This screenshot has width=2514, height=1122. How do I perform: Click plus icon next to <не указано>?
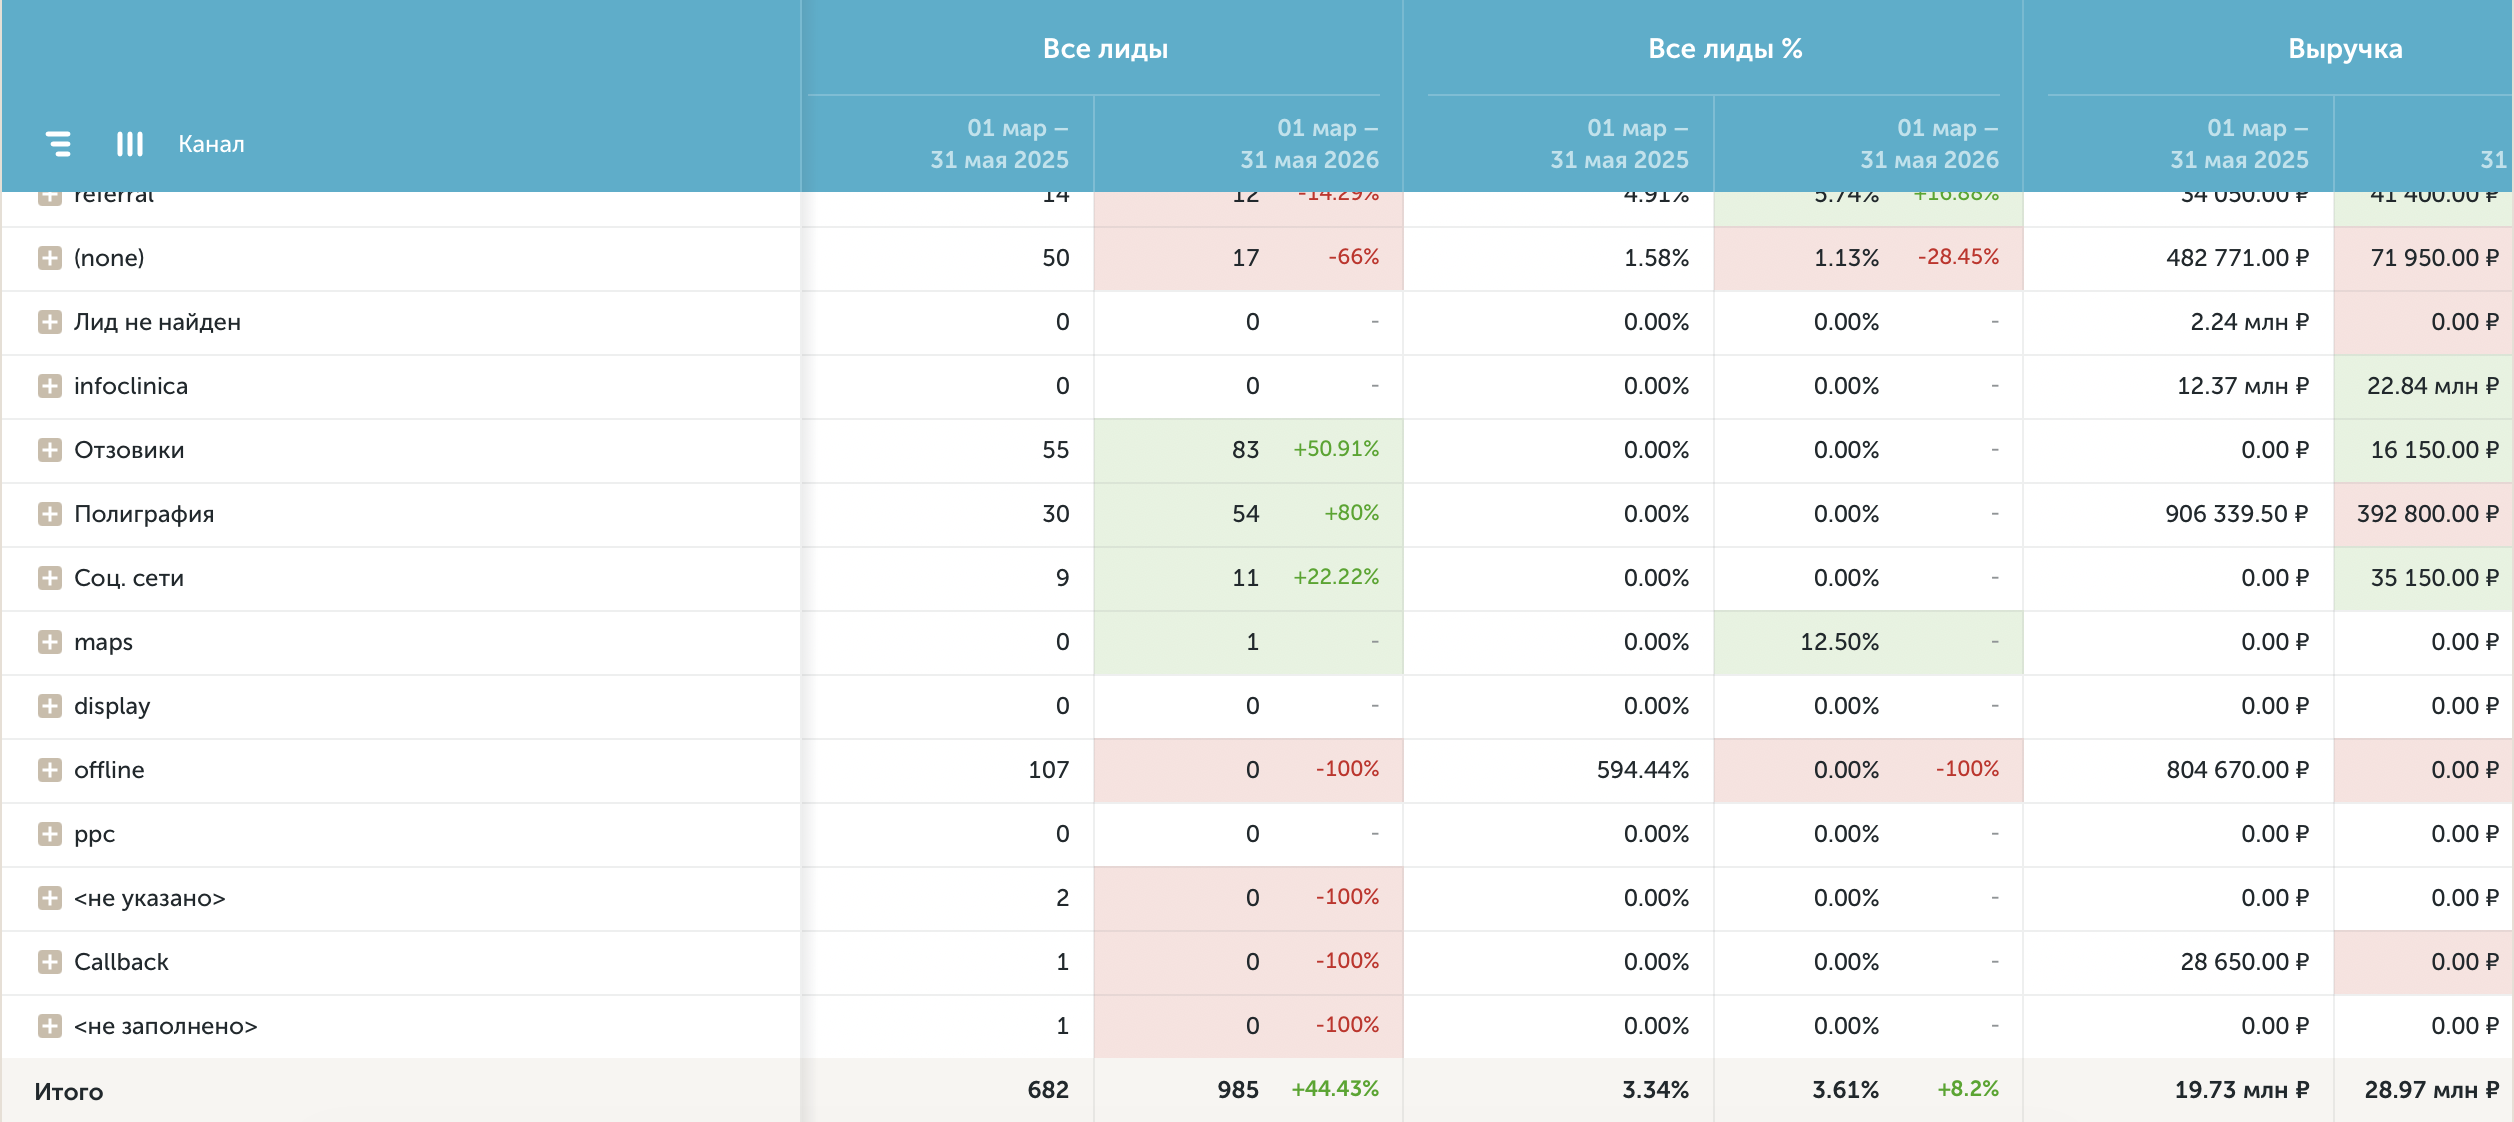[50, 898]
